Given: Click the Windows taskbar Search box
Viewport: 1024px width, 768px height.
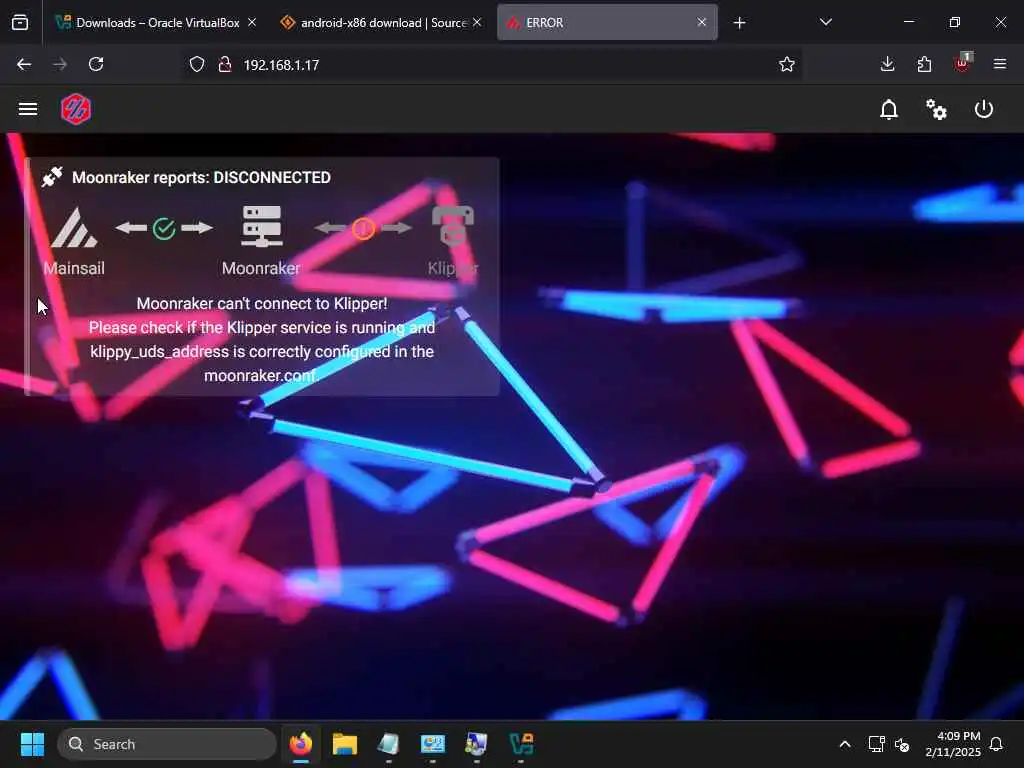Looking at the screenshot, I should coord(167,744).
